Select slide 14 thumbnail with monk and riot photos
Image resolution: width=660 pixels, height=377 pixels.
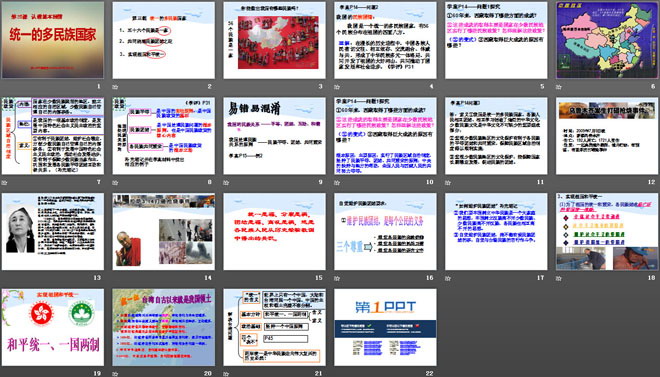click(x=164, y=231)
